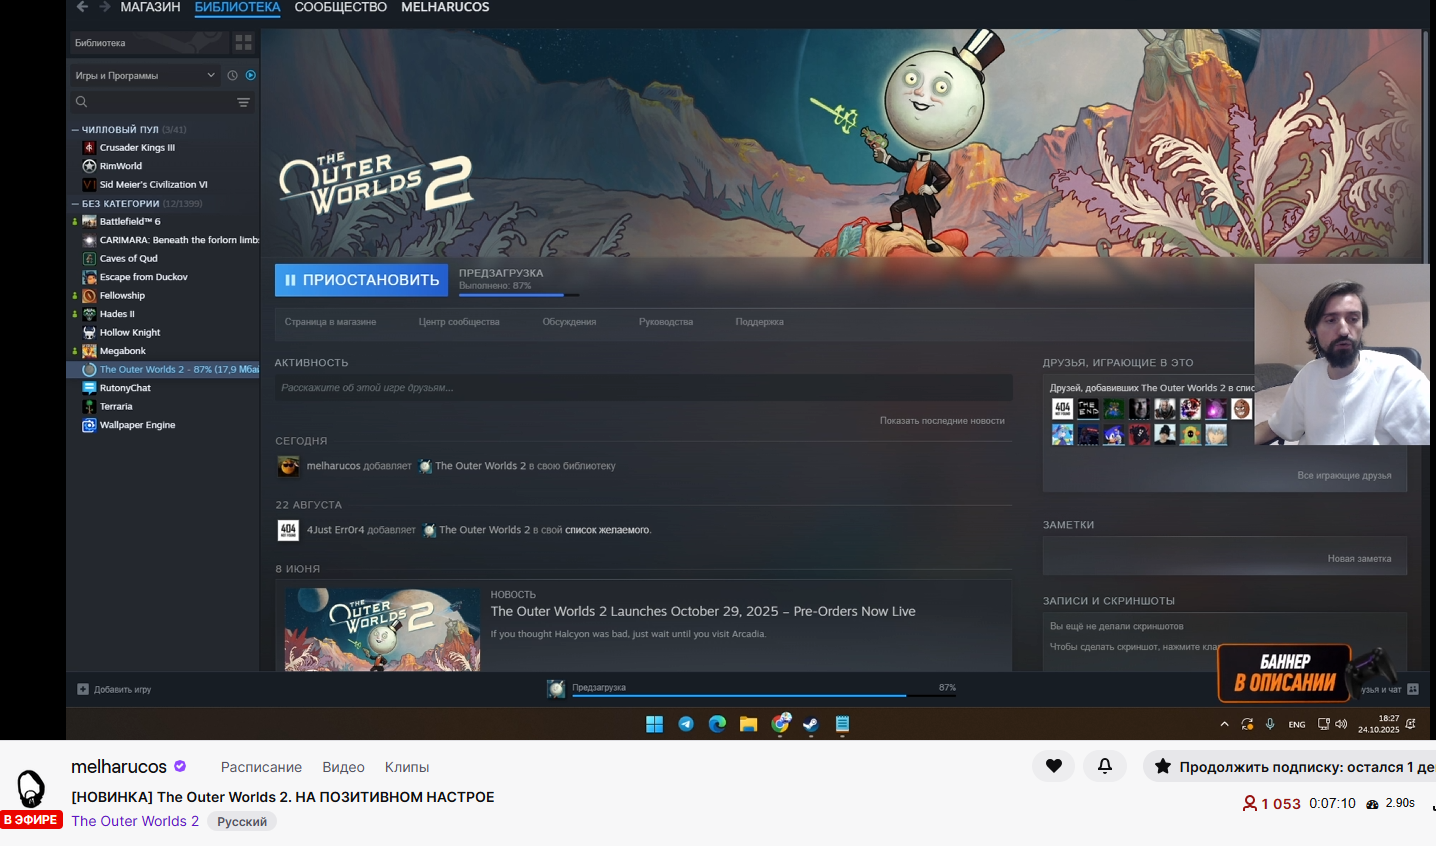Click preload progress bar under ПРЕДЗАГРУЗКА heading
The image size is (1436, 846).
click(519, 294)
